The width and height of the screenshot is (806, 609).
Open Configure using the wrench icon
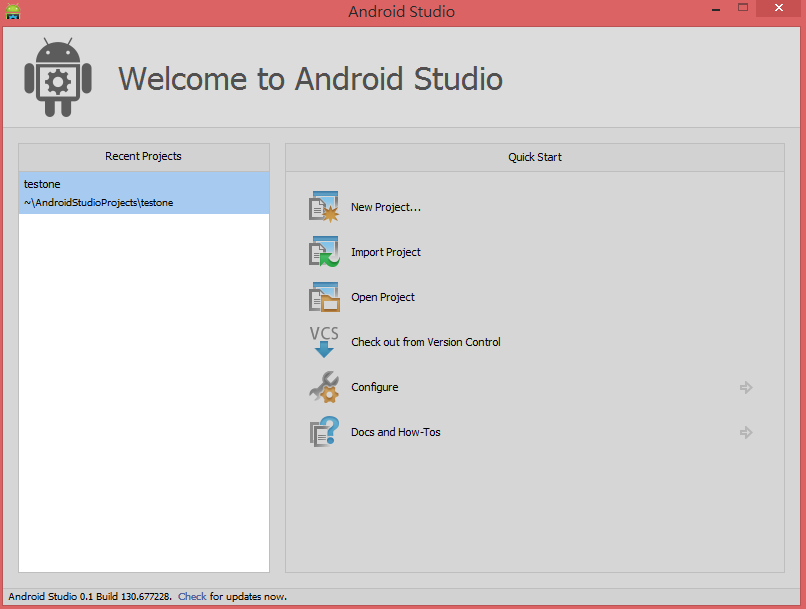point(324,386)
